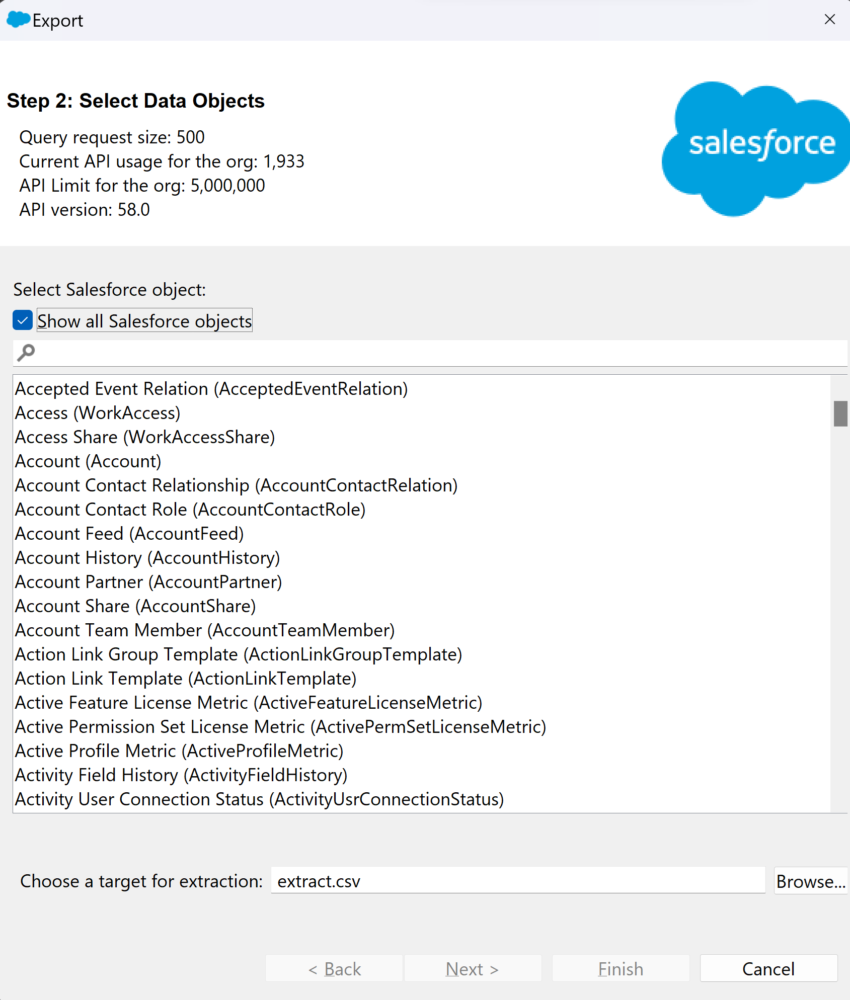Select Accepted Event Relation object
This screenshot has height=1000, width=850.
[421, 389]
